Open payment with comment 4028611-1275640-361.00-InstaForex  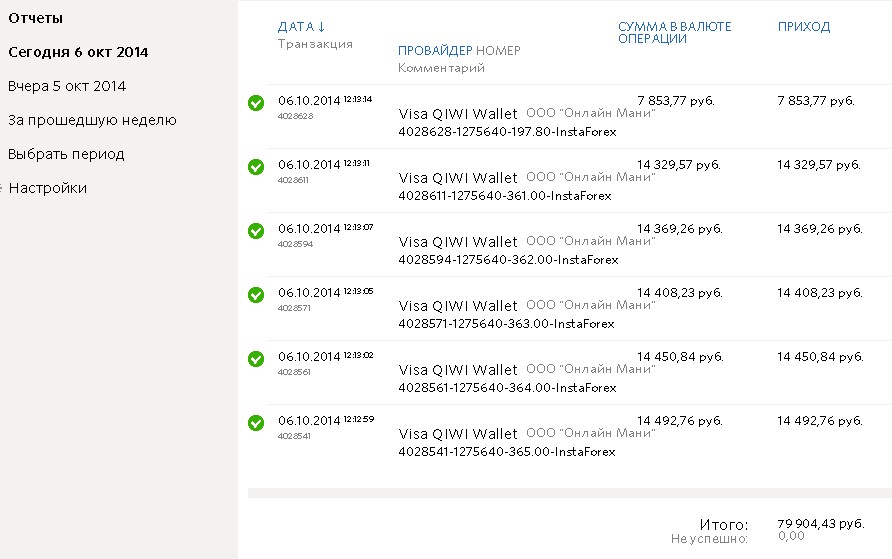tap(504, 196)
